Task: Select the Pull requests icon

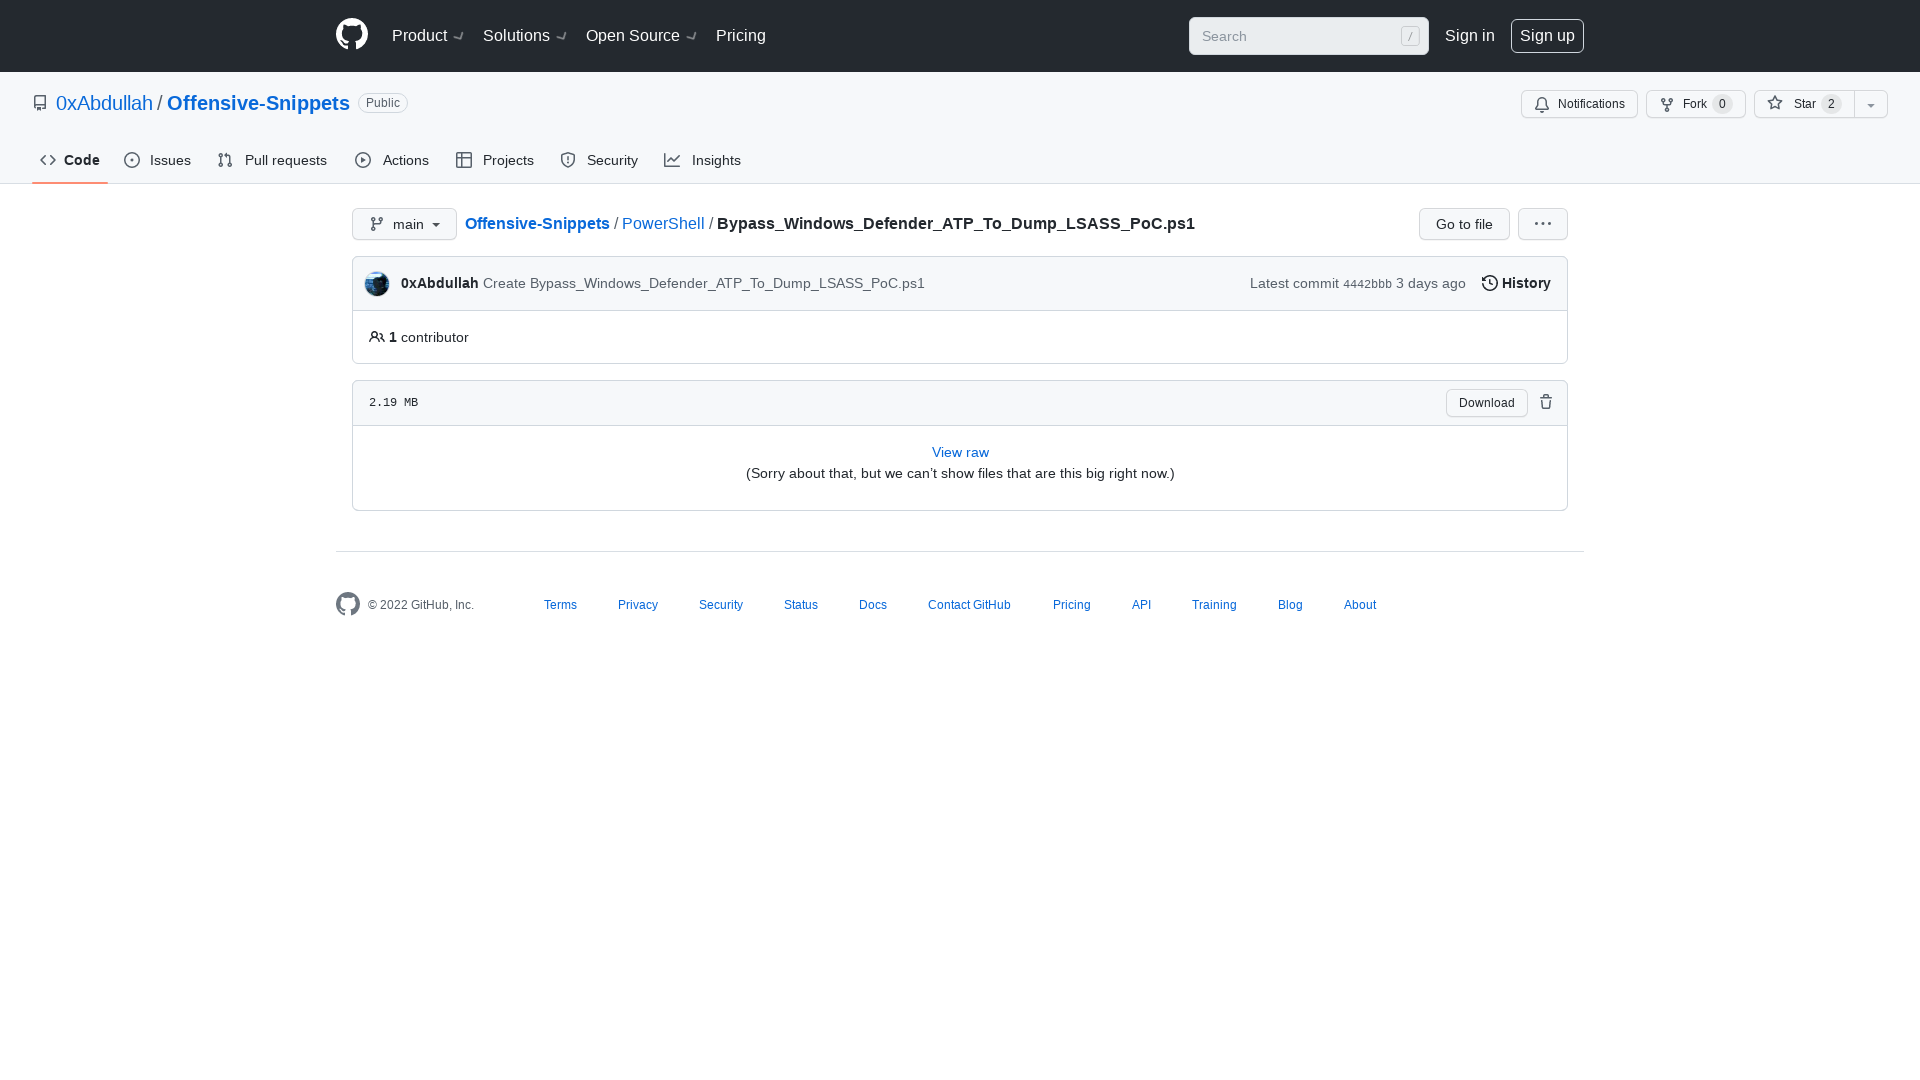Action: [224, 160]
